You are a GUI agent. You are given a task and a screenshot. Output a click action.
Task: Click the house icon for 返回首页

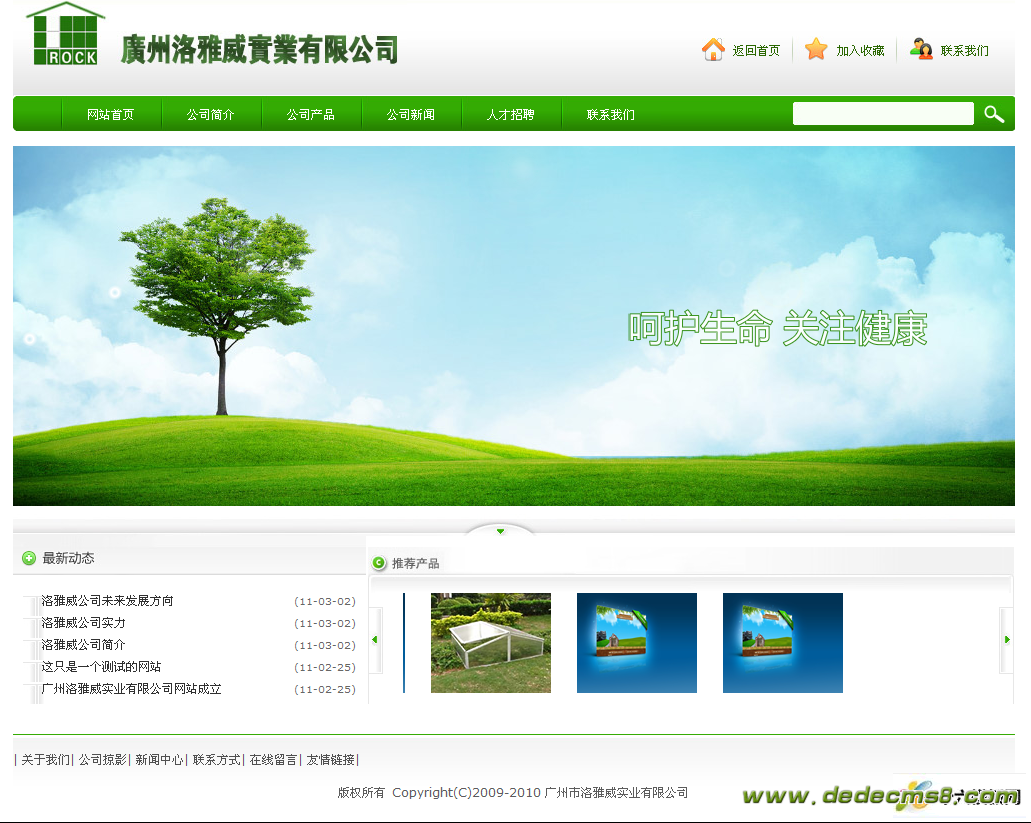tap(713, 50)
